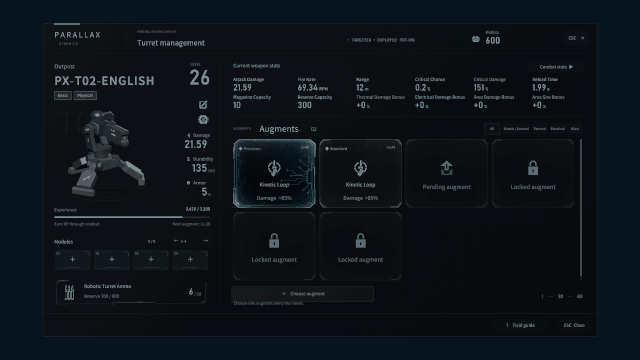
Task: Click the Locked augment card in the top row
Action: [x=533, y=173]
